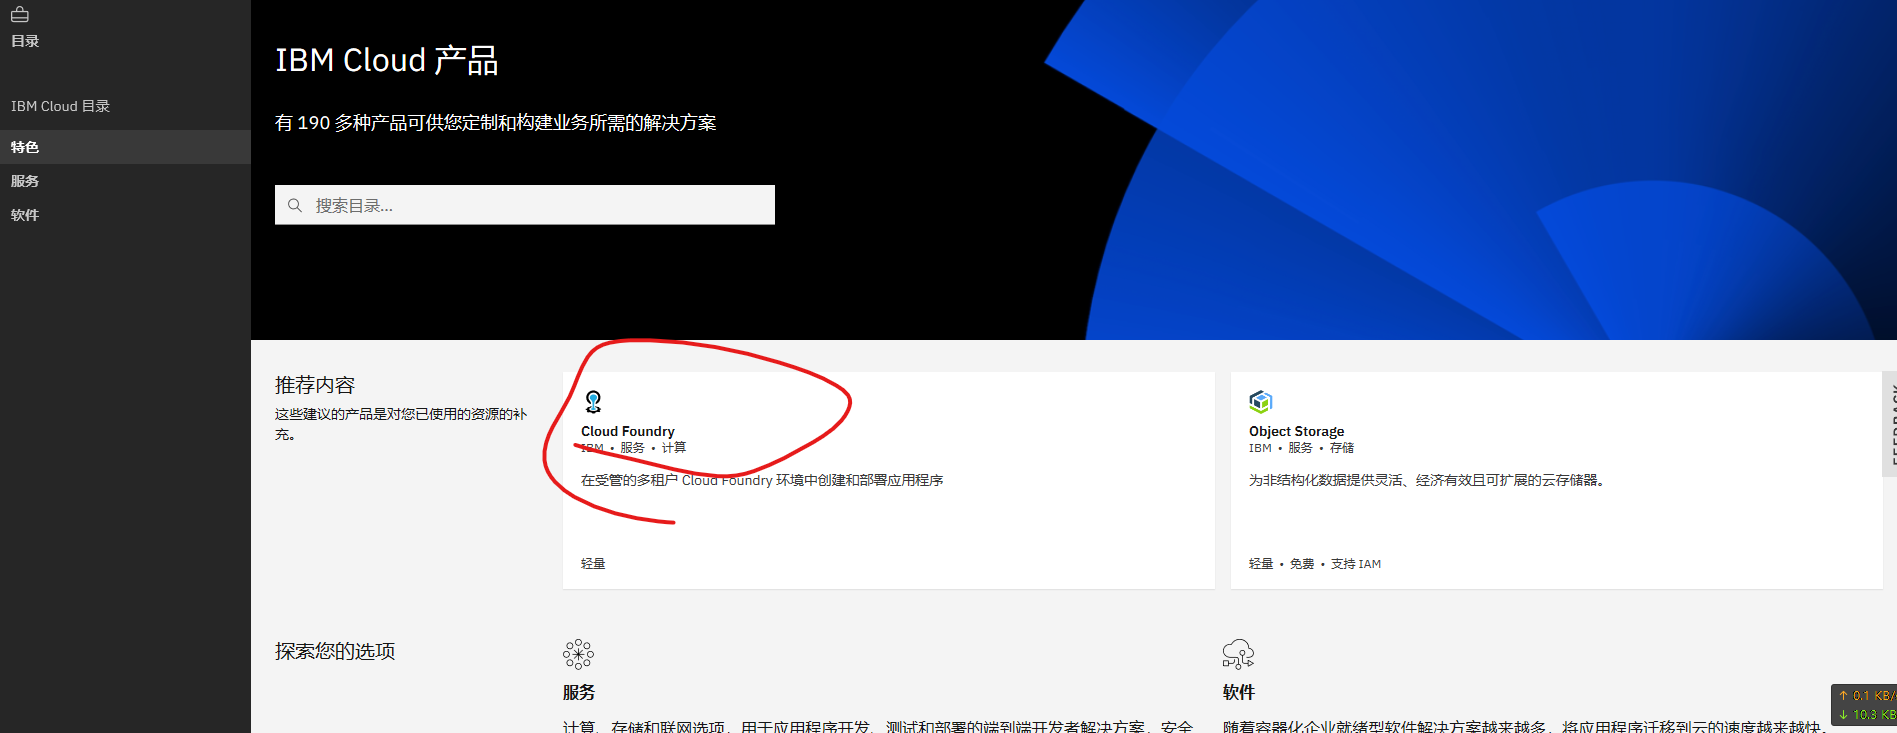Image resolution: width=1897 pixels, height=733 pixels.
Task: Click the 搜索目录 search input field
Action: point(525,205)
